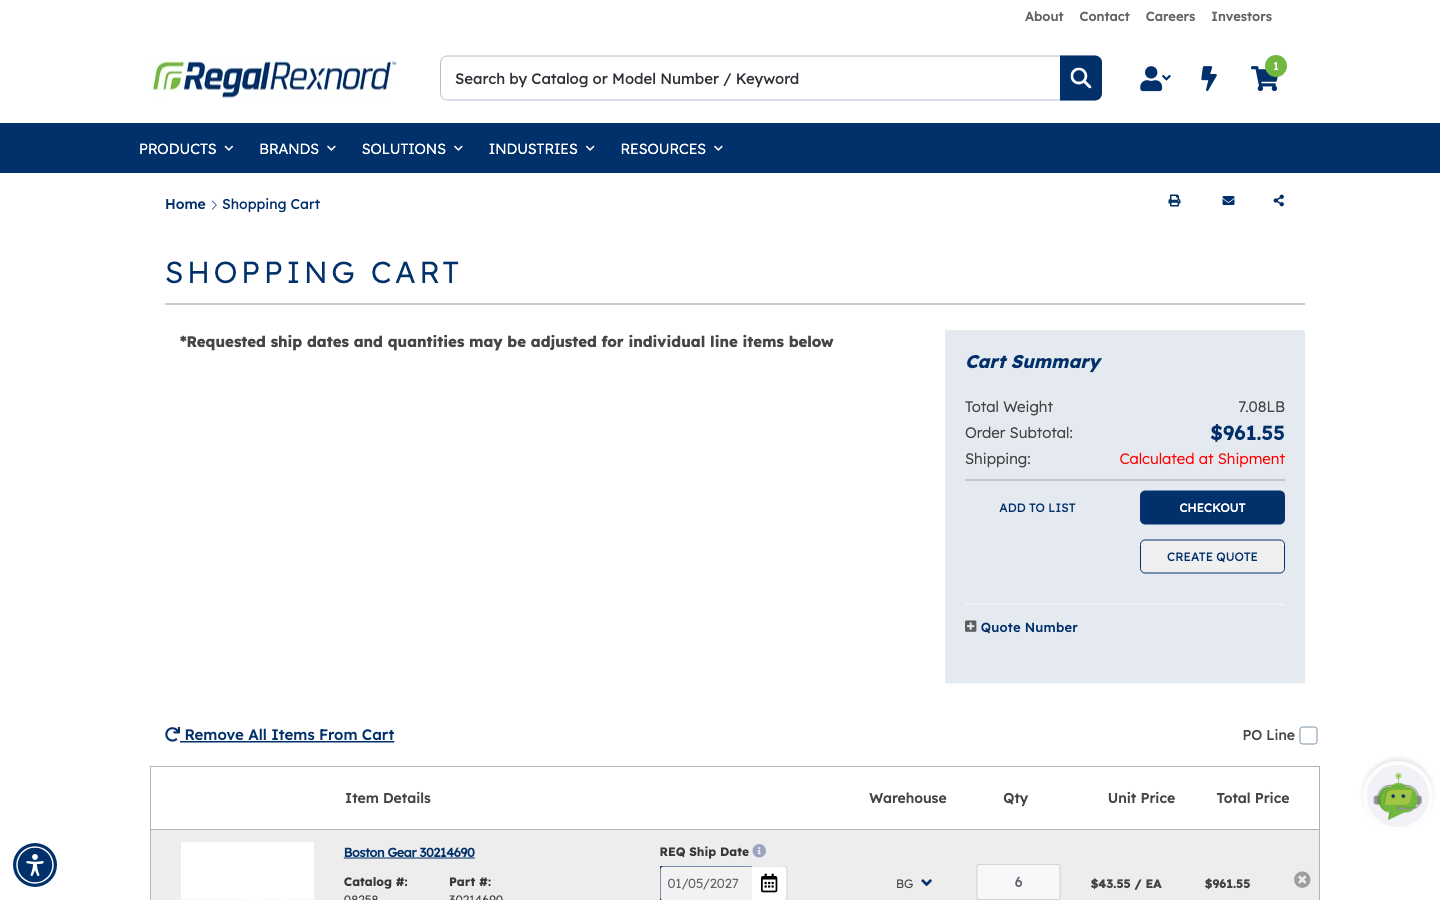Click the Checkout button

point(1212,508)
